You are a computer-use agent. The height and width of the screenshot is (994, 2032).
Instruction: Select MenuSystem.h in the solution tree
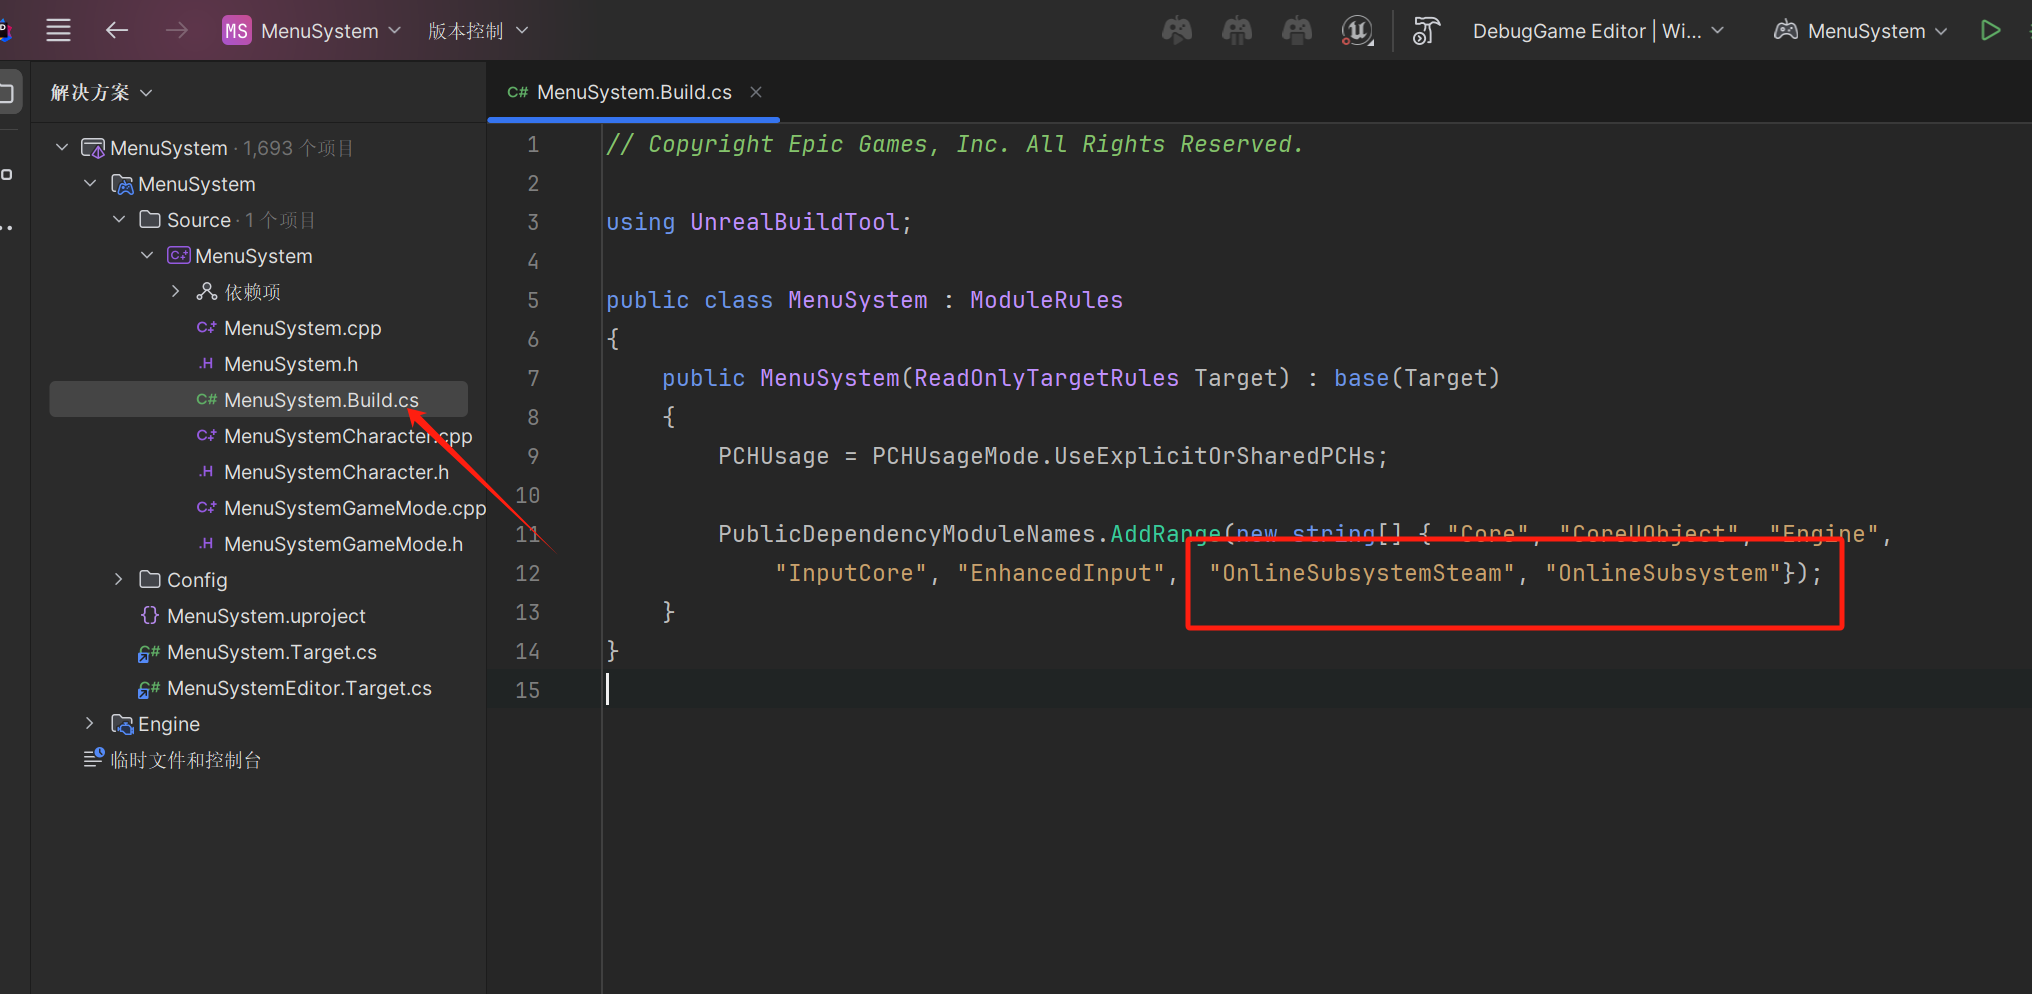pos(291,364)
